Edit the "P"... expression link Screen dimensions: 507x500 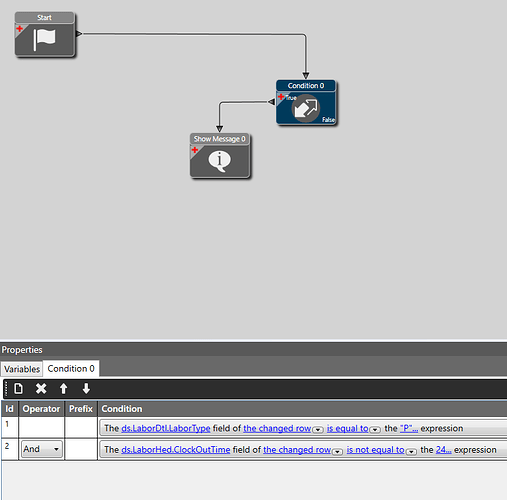point(409,428)
